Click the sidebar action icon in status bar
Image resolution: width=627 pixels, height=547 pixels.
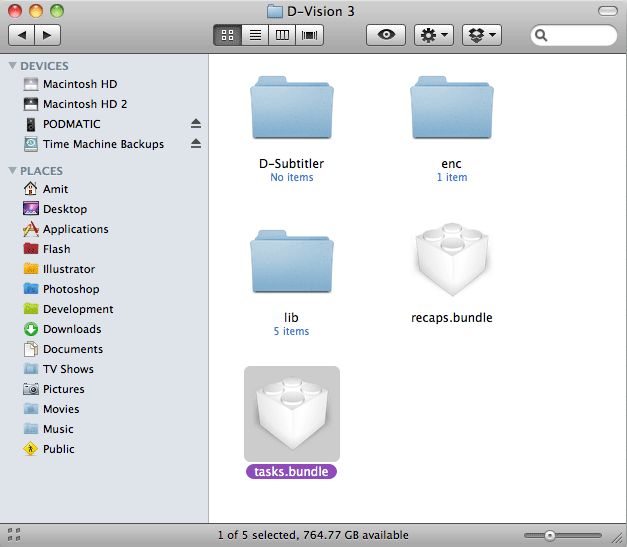(14, 535)
